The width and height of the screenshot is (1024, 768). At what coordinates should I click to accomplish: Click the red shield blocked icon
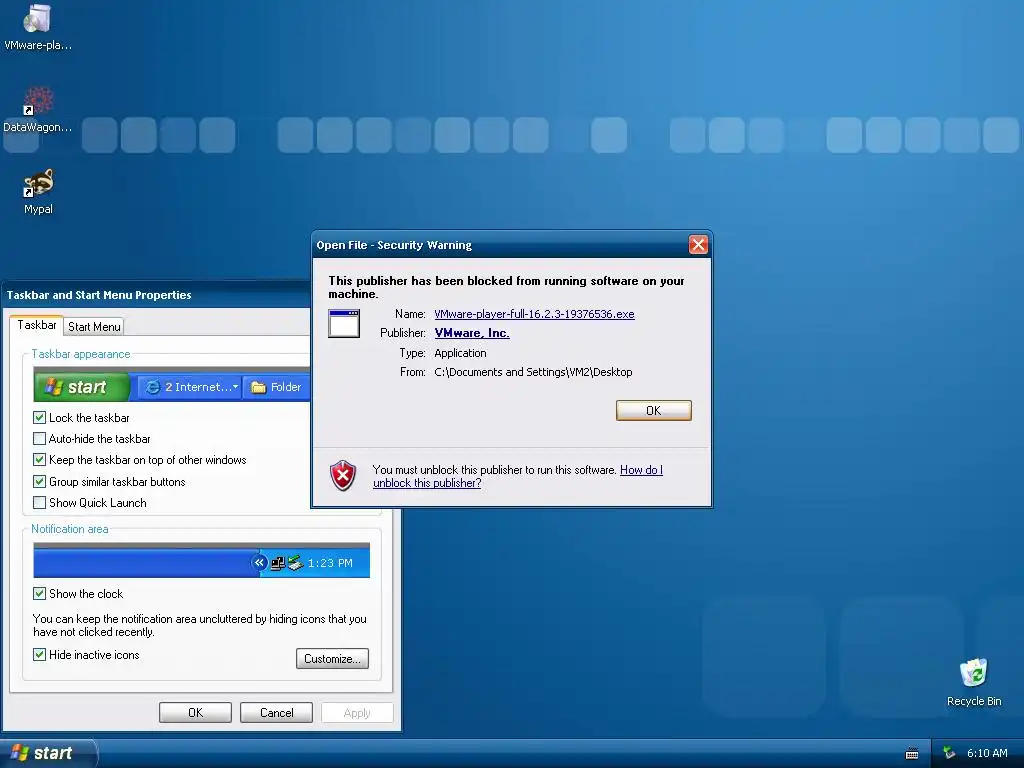click(x=343, y=475)
